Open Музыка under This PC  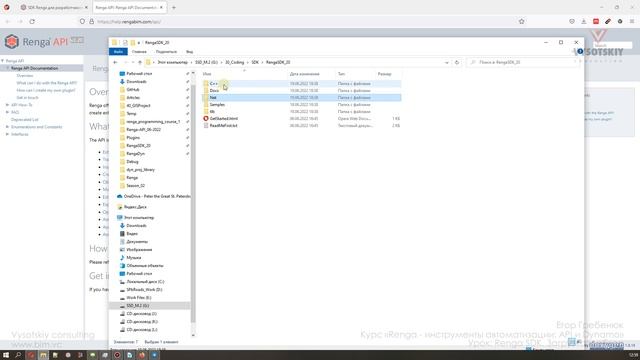tap(133, 258)
